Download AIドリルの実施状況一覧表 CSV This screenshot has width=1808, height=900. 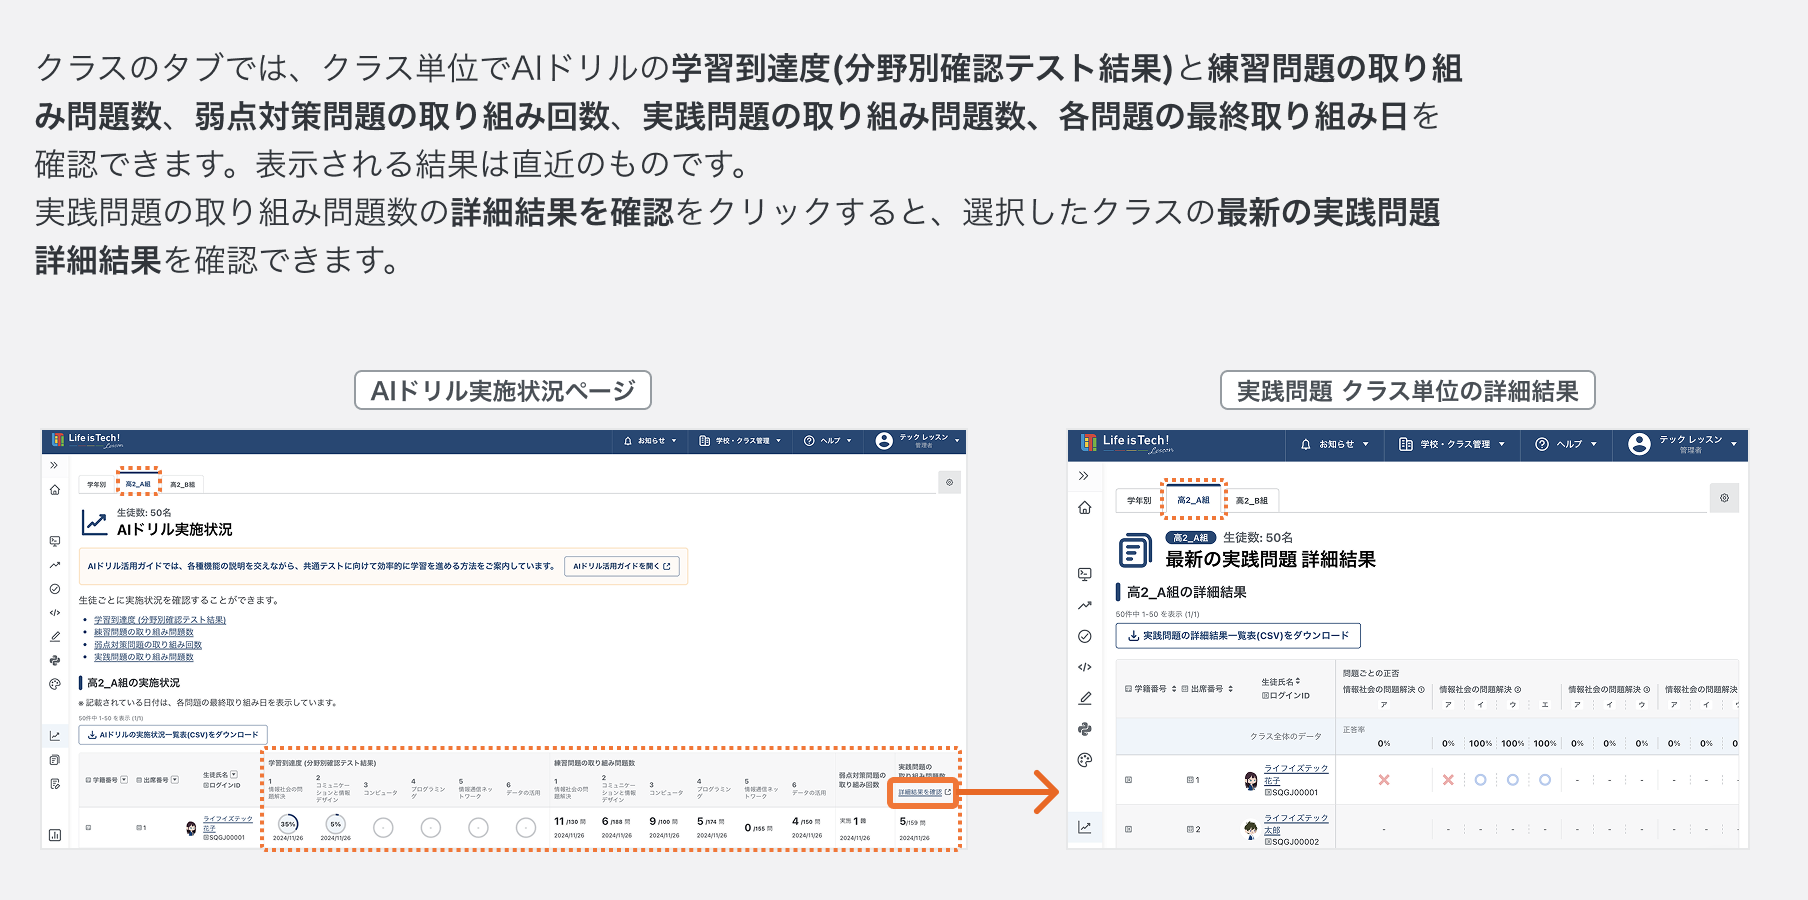tap(173, 735)
